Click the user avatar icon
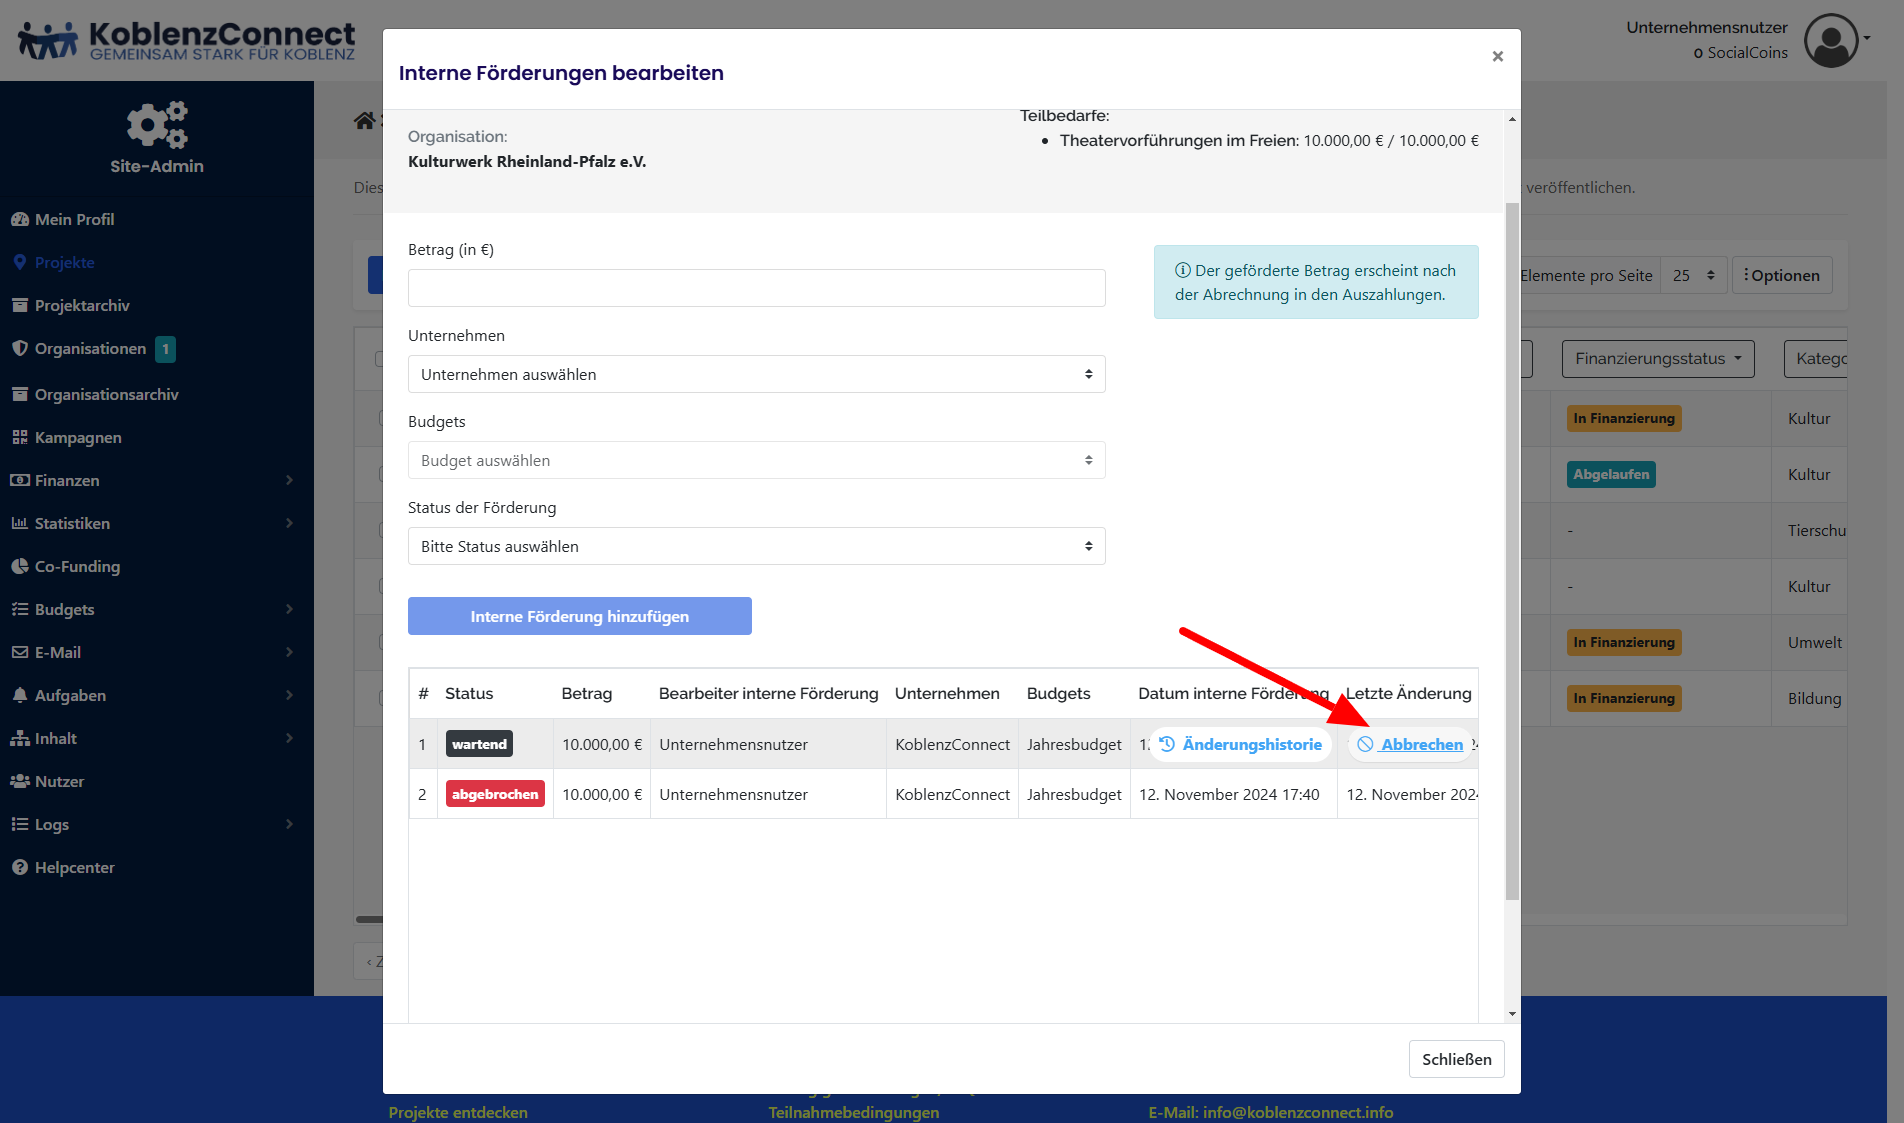Image resolution: width=1904 pixels, height=1123 pixels. [1830, 41]
